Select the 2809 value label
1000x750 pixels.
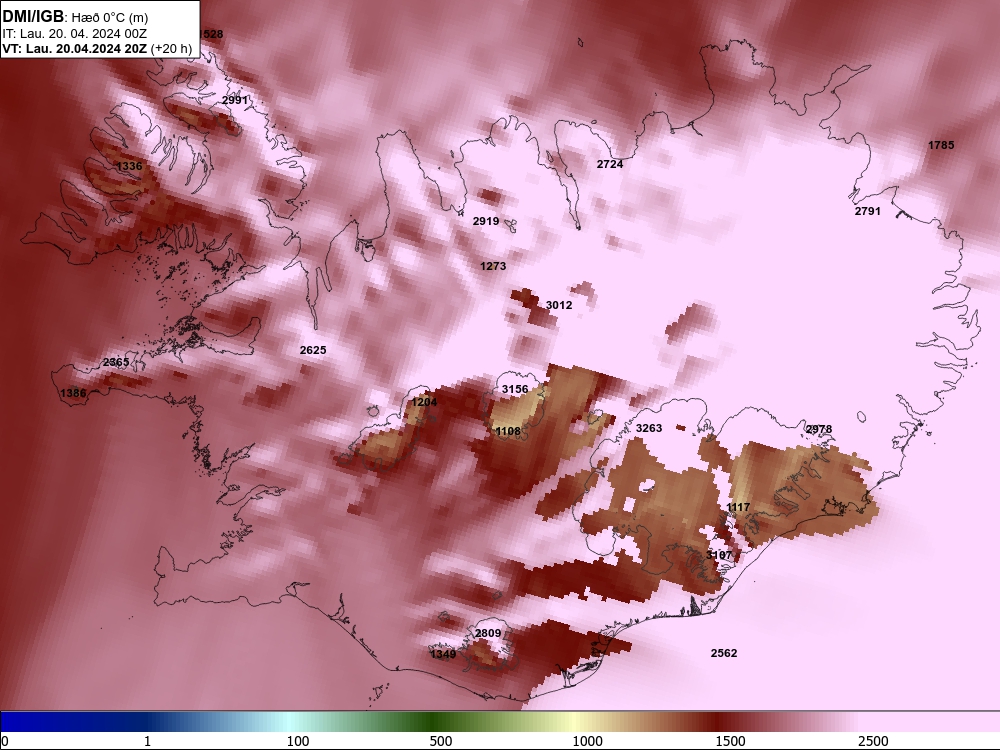coord(488,633)
